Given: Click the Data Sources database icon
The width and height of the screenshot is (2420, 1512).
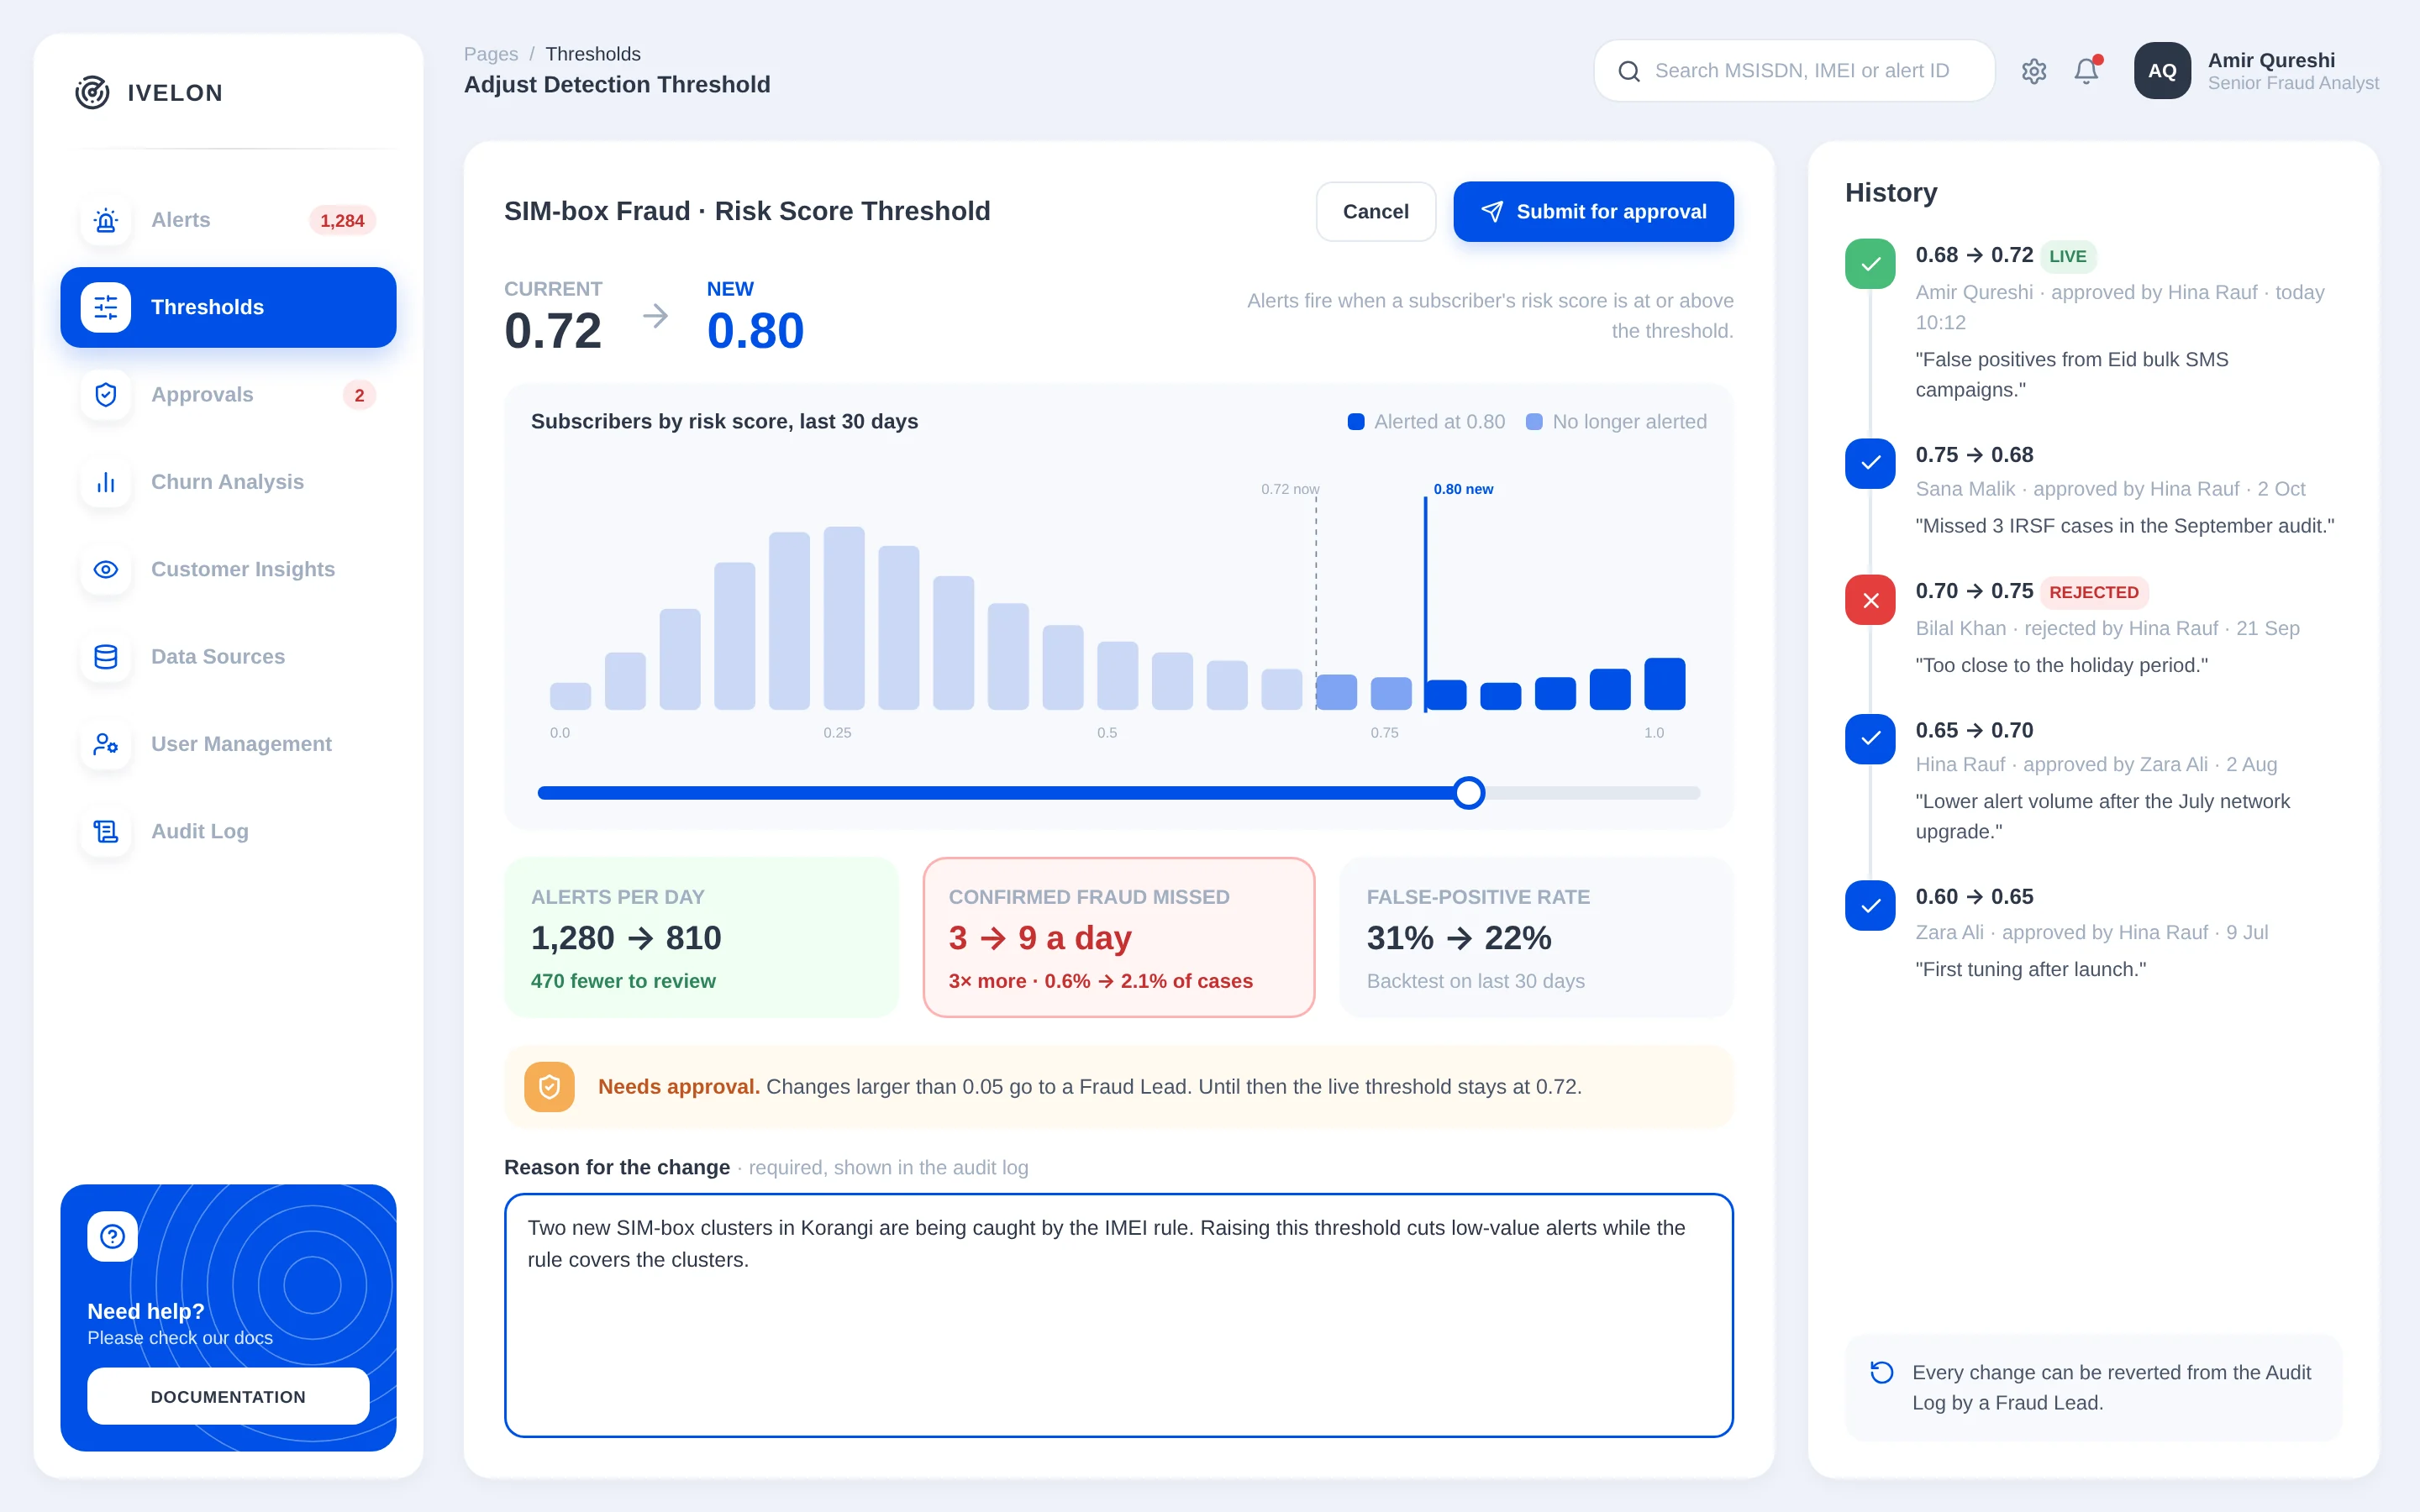Looking at the screenshot, I should click(106, 657).
